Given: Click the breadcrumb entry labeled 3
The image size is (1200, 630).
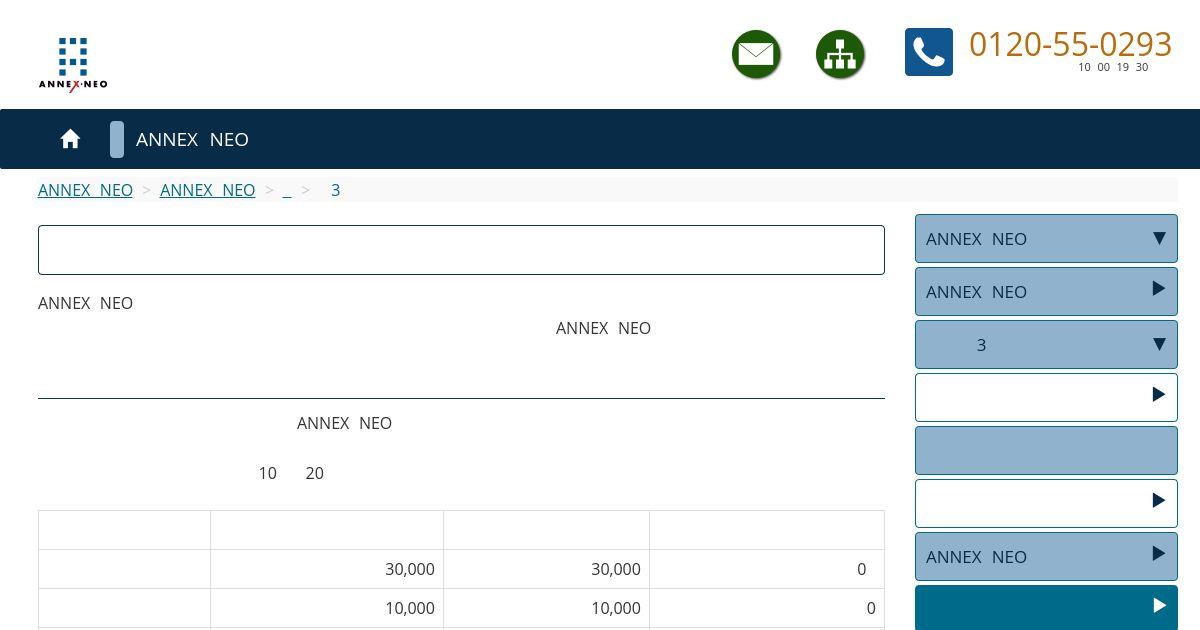Looking at the screenshot, I should pos(336,190).
